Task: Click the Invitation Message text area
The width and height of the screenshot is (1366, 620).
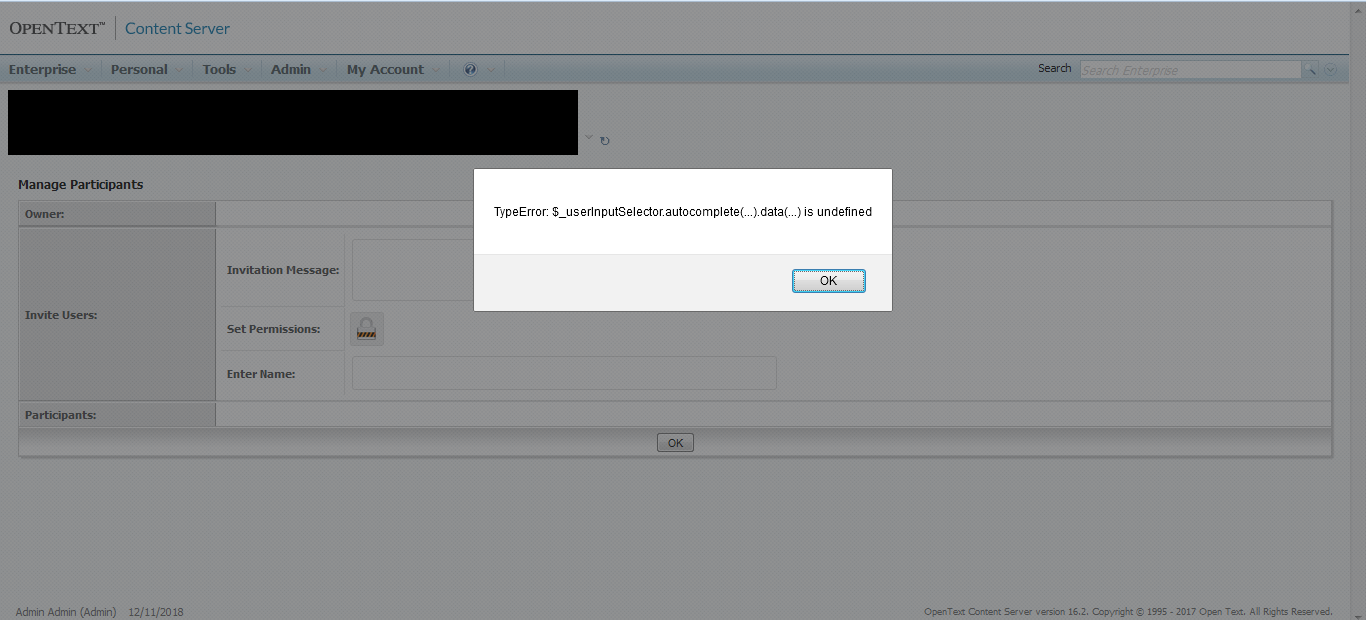Action: coord(412,269)
